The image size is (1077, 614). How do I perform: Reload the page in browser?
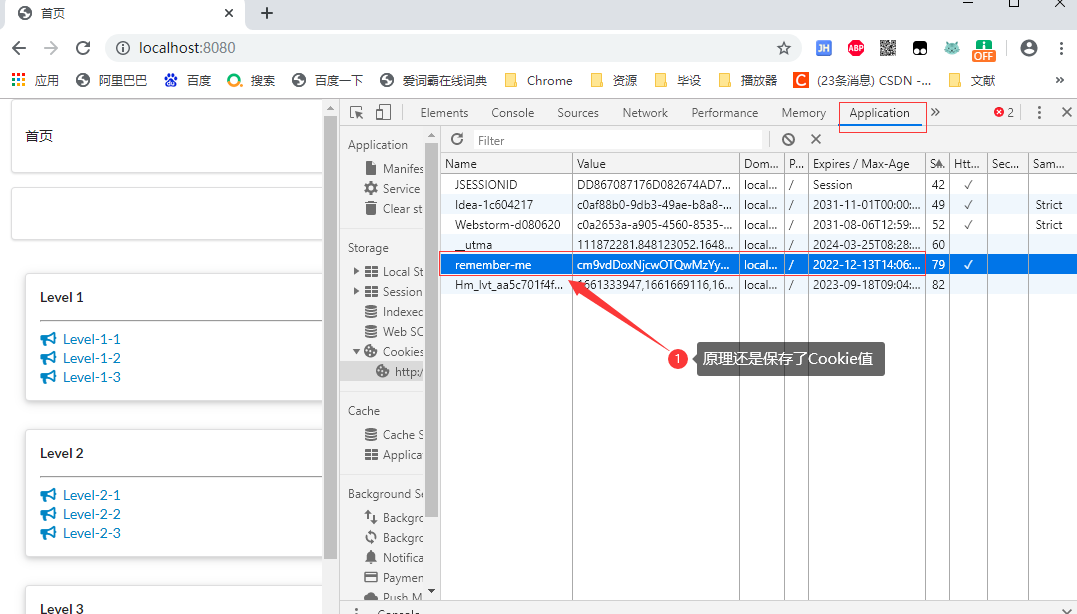pyautogui.click(x=84, y=48)
